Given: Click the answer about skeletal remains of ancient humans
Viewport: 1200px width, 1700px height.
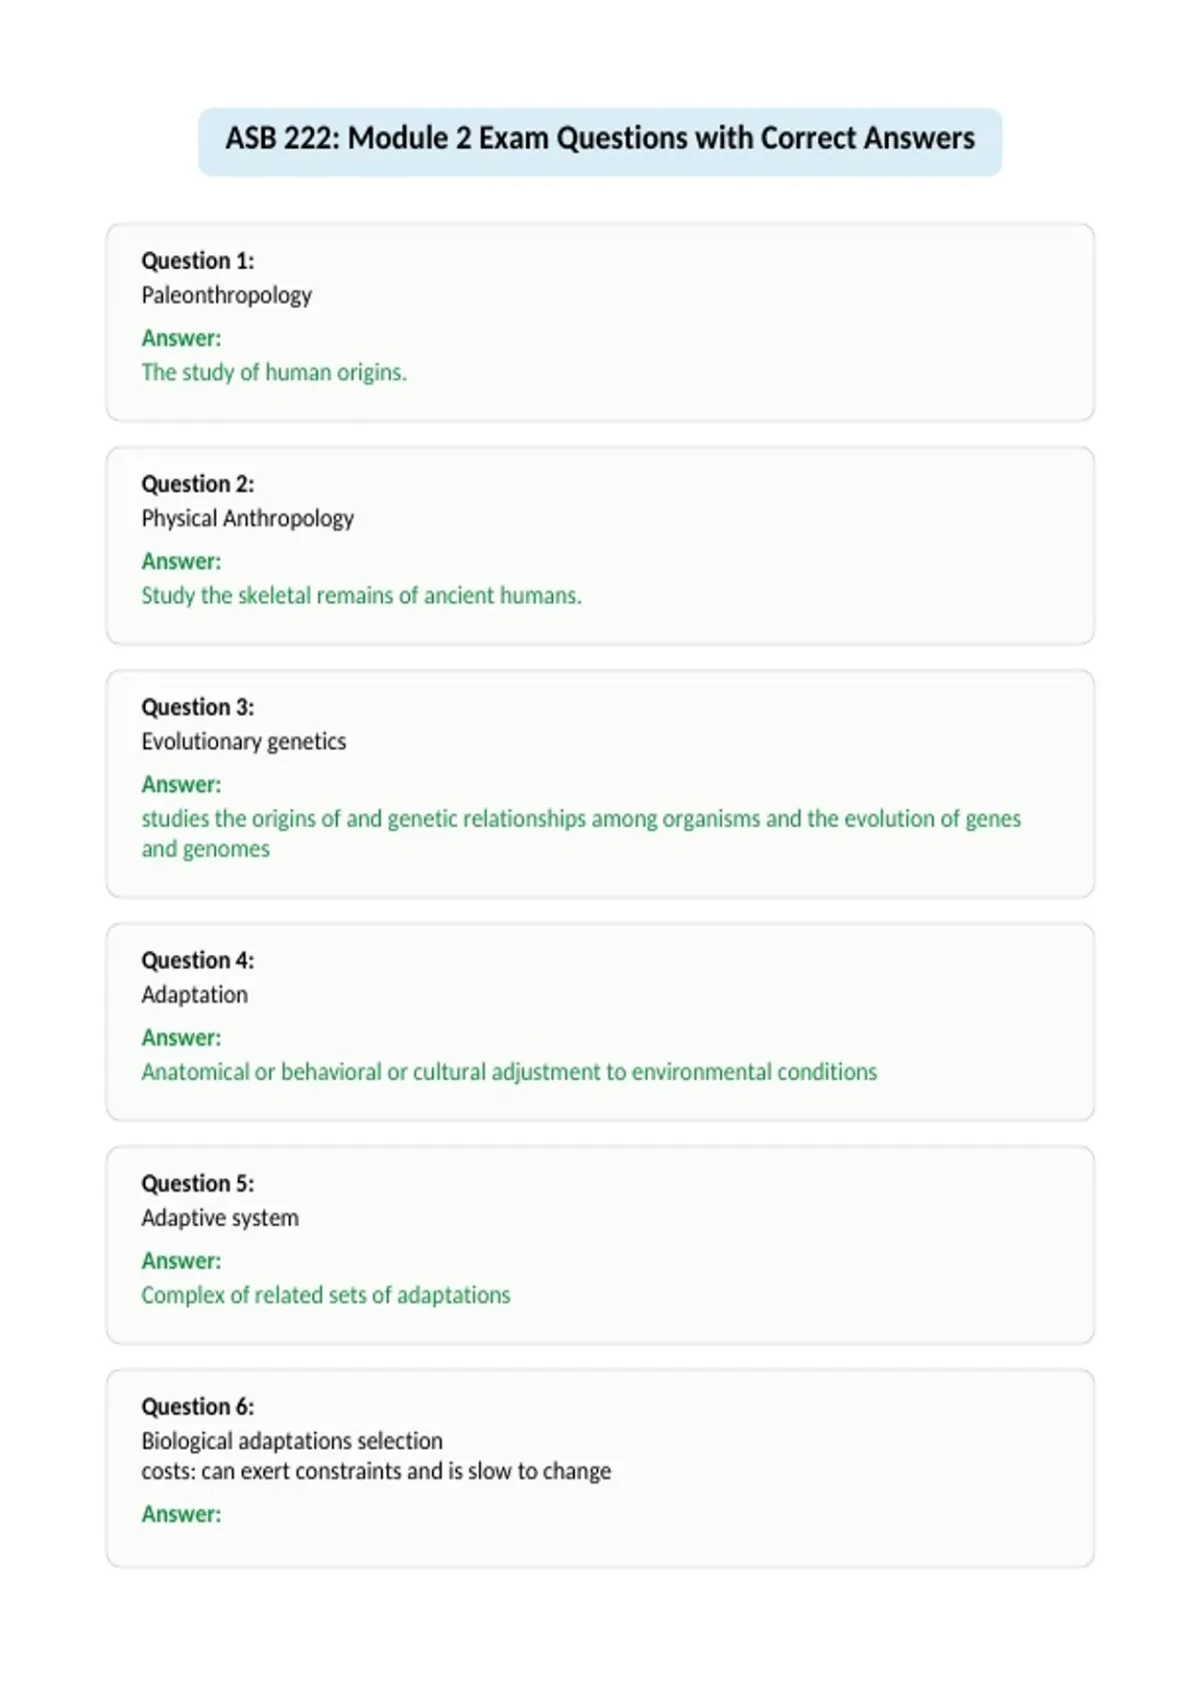Looking at the screenshot, I should click(x=361, y=596).
